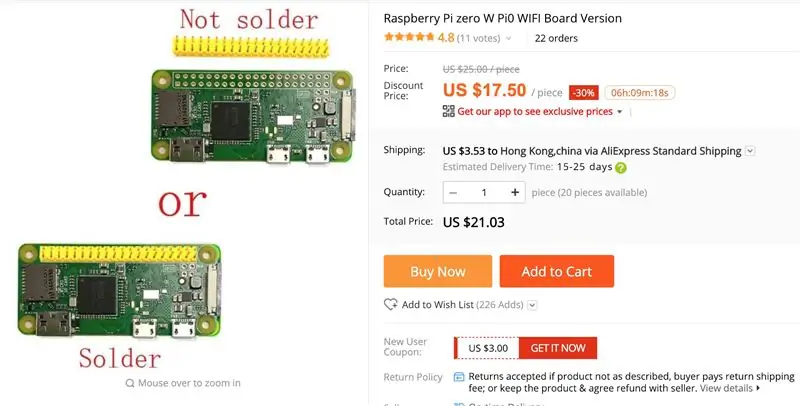Click the wish list heart icon
This screenshot has height=406, width=800.
[390, 304]
